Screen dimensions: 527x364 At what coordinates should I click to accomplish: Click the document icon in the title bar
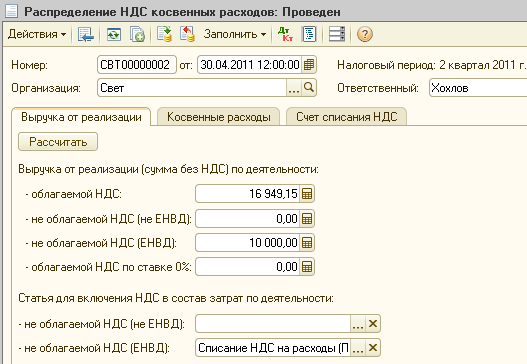tap(11, 11)
